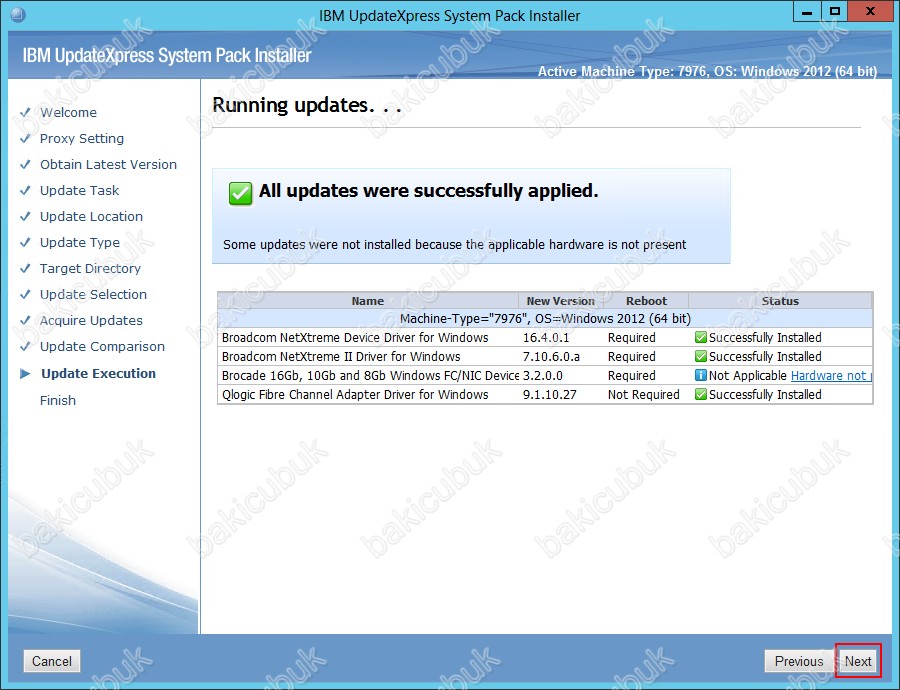Click the checkmark beside Obtain Latest Version

tap(25, 164)
